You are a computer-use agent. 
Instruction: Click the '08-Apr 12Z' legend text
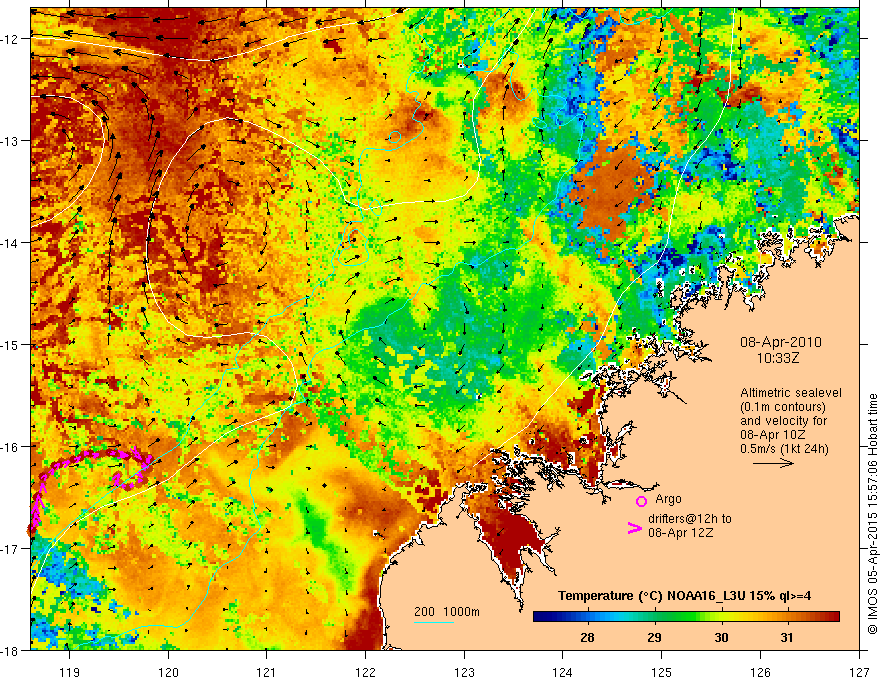point(681,533)
